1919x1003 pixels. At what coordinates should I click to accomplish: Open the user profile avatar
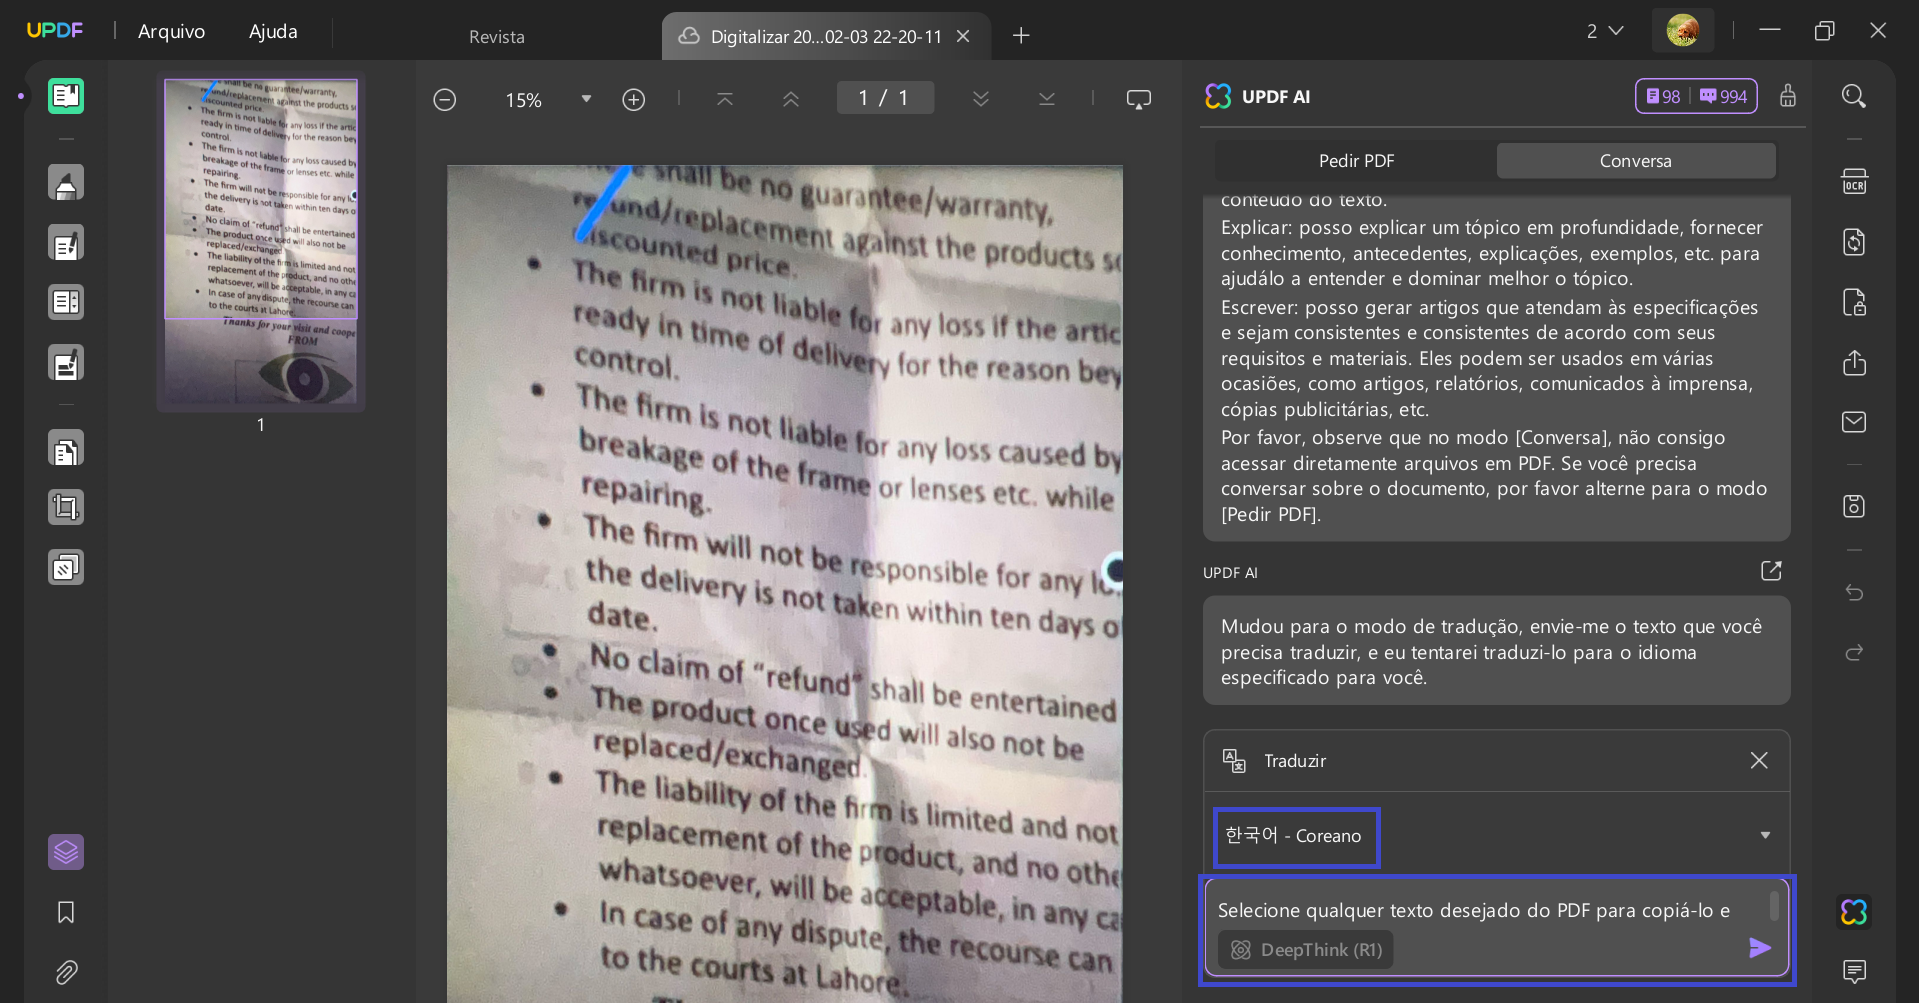pos(1683,30)
